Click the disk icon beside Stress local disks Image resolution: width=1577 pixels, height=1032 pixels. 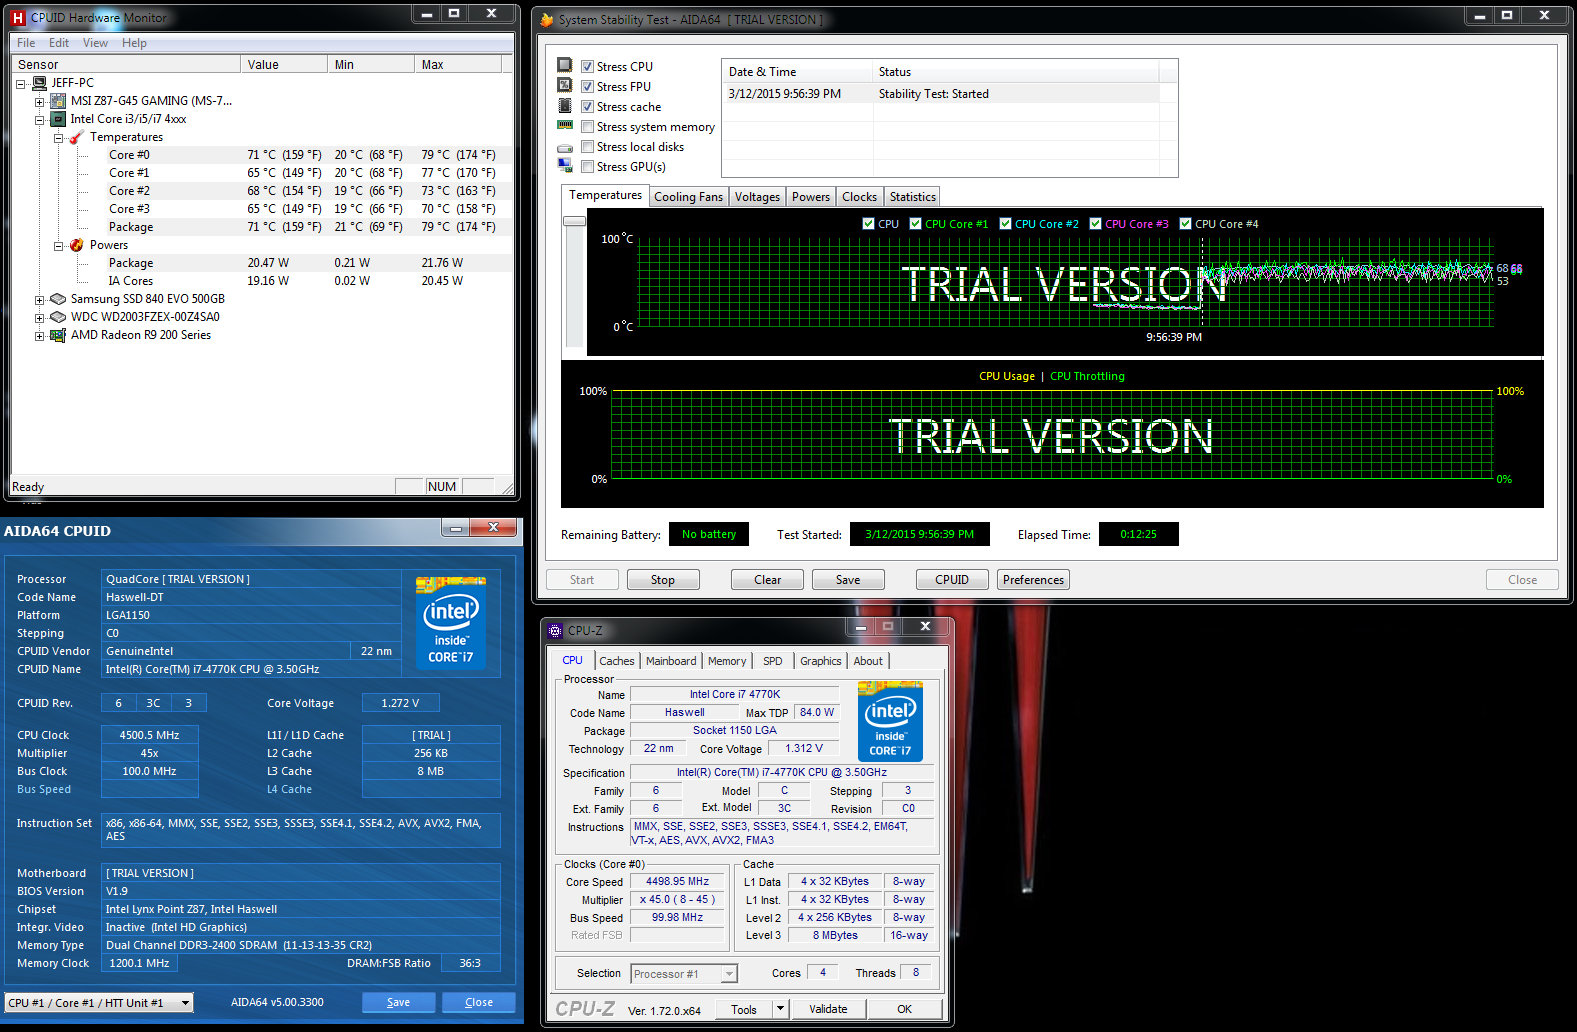pyautogui.click(x=565, y=148)
